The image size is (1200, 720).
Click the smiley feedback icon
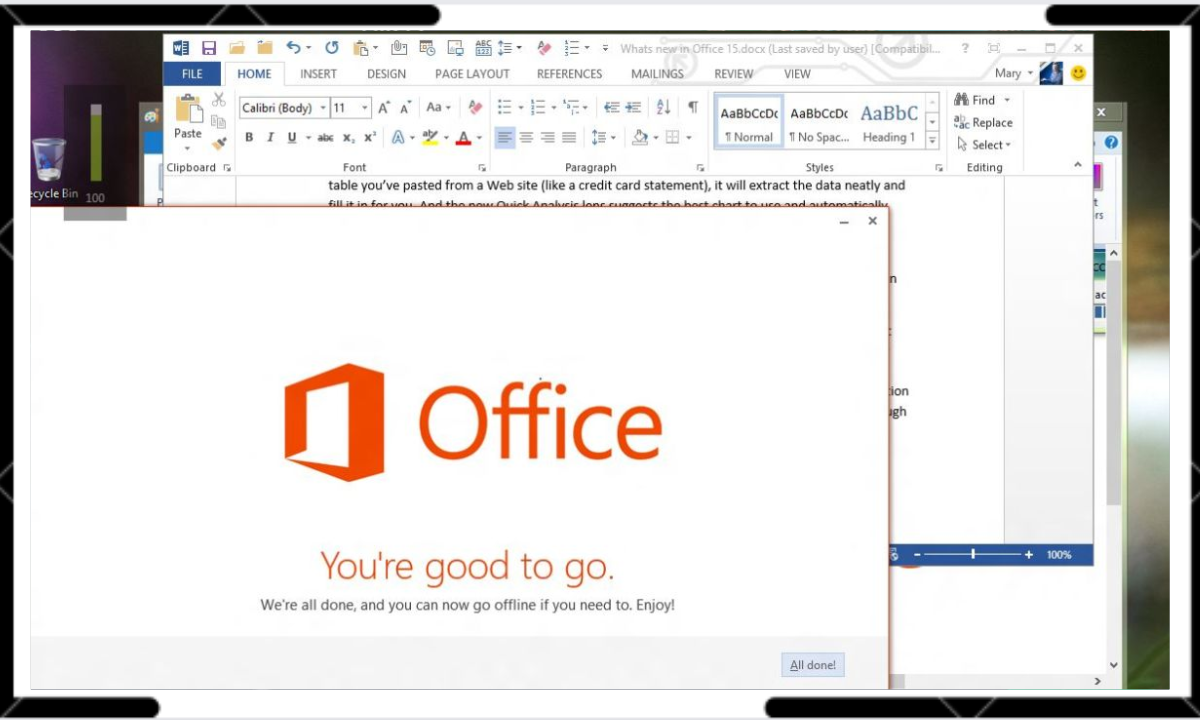[x=1078, y=73]
